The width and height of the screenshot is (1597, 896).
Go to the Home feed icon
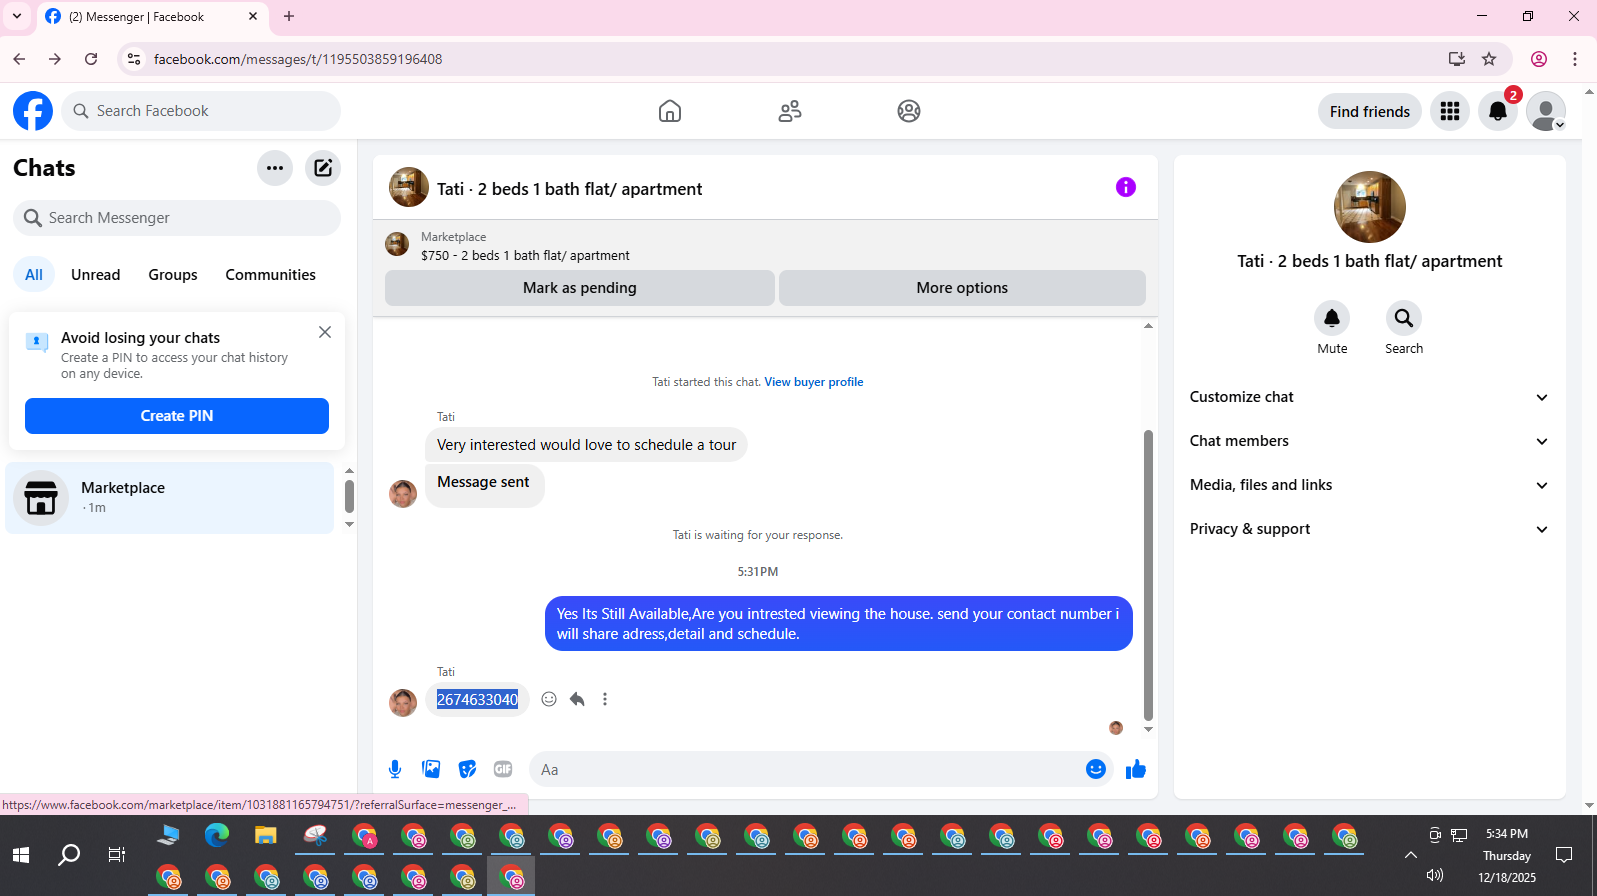tap(670, 111)
